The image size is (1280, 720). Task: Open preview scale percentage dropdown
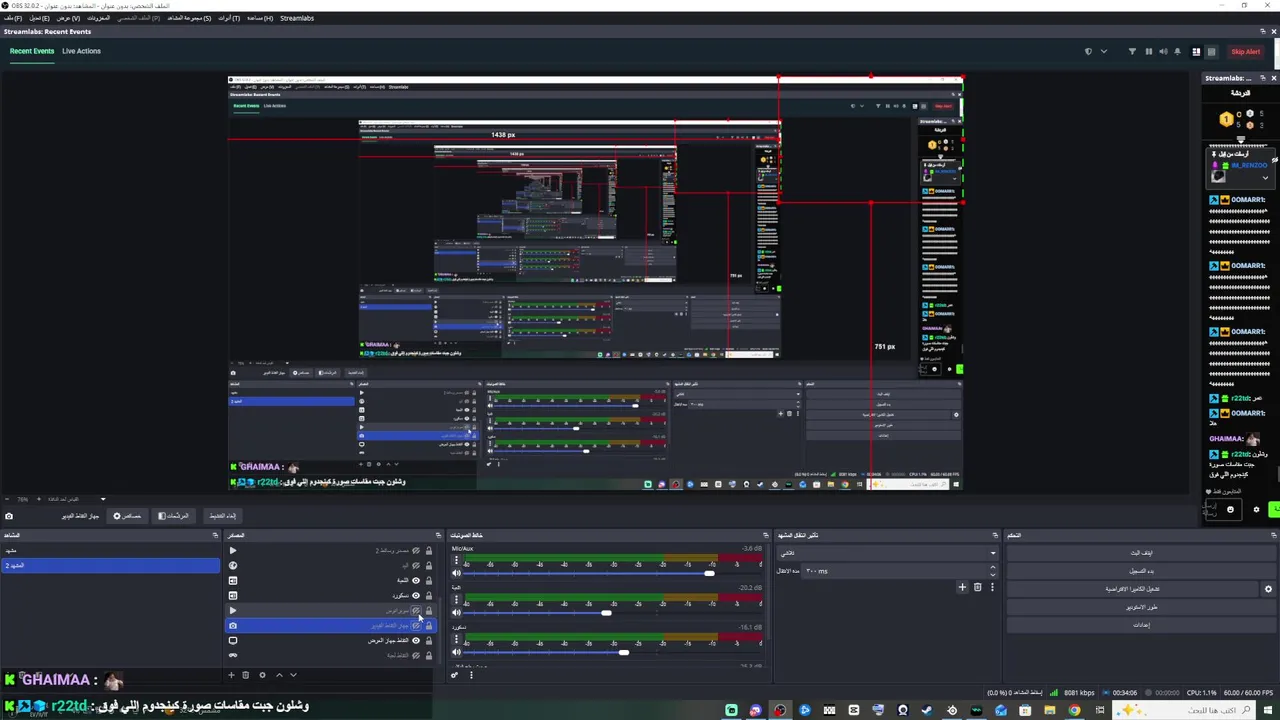(x=102, y=499)
